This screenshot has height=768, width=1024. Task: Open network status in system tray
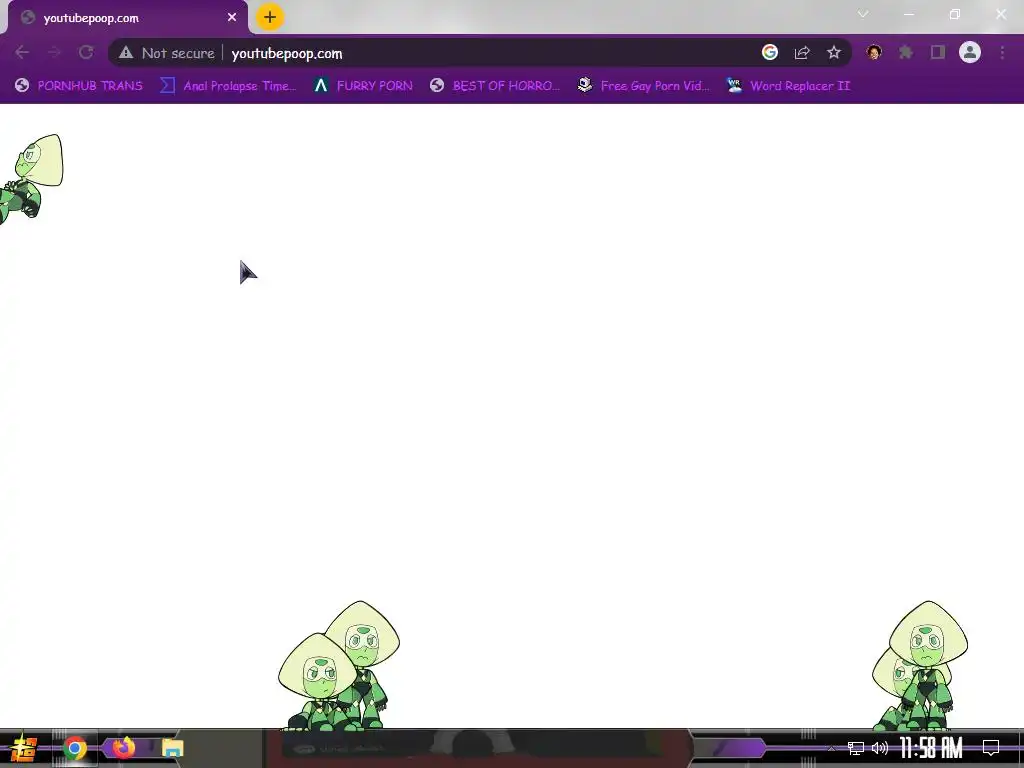tap(856, 748)
